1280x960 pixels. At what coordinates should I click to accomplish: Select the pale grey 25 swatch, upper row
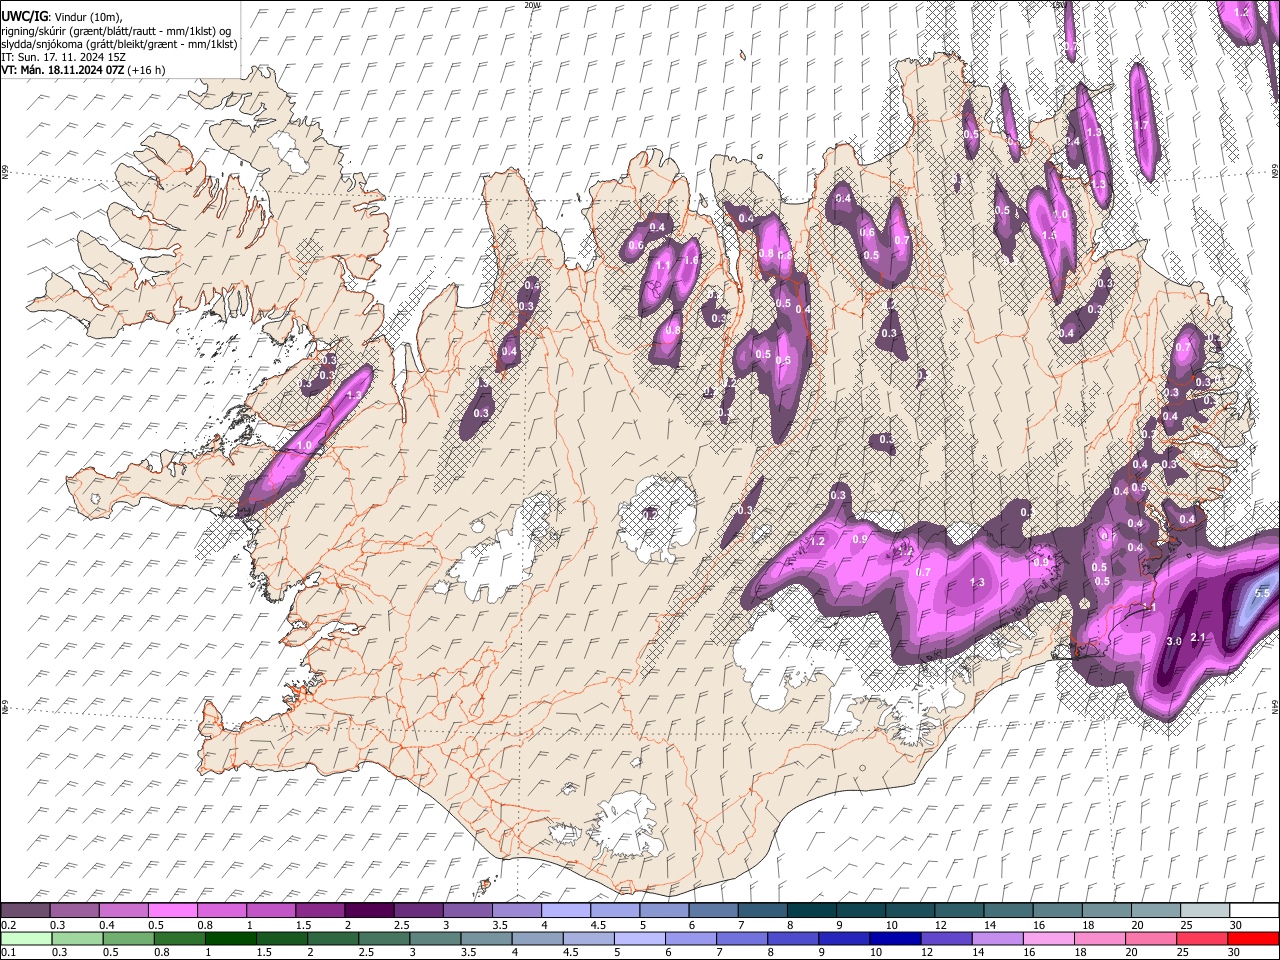coord(1204,911)
